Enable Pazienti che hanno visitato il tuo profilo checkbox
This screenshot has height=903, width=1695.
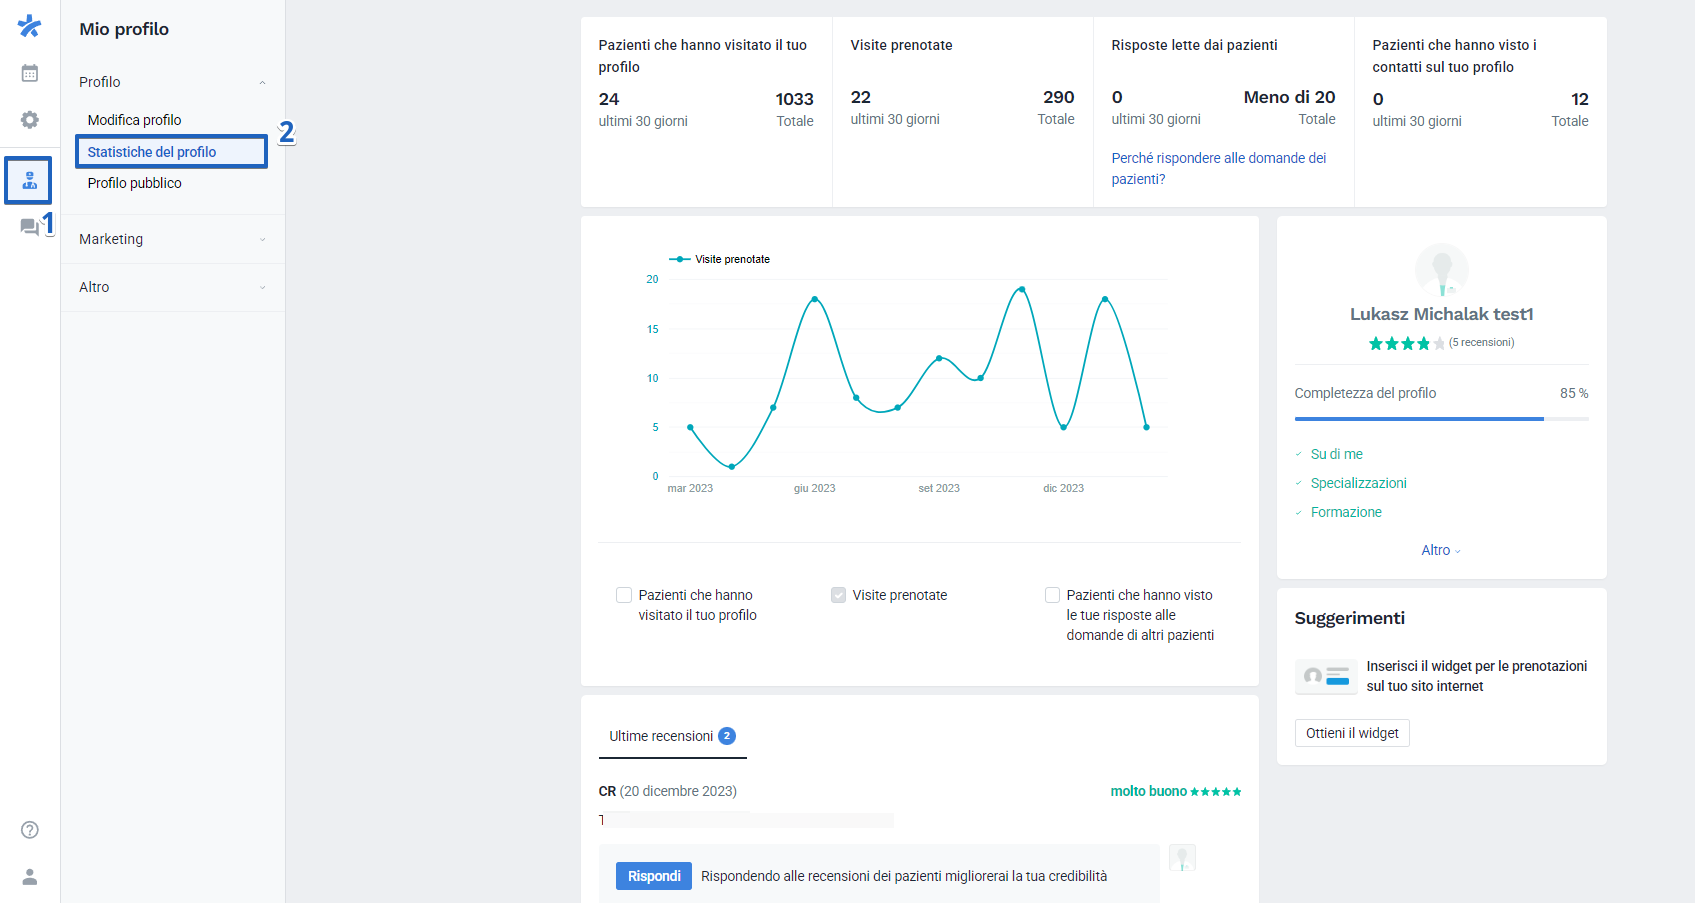624,595
